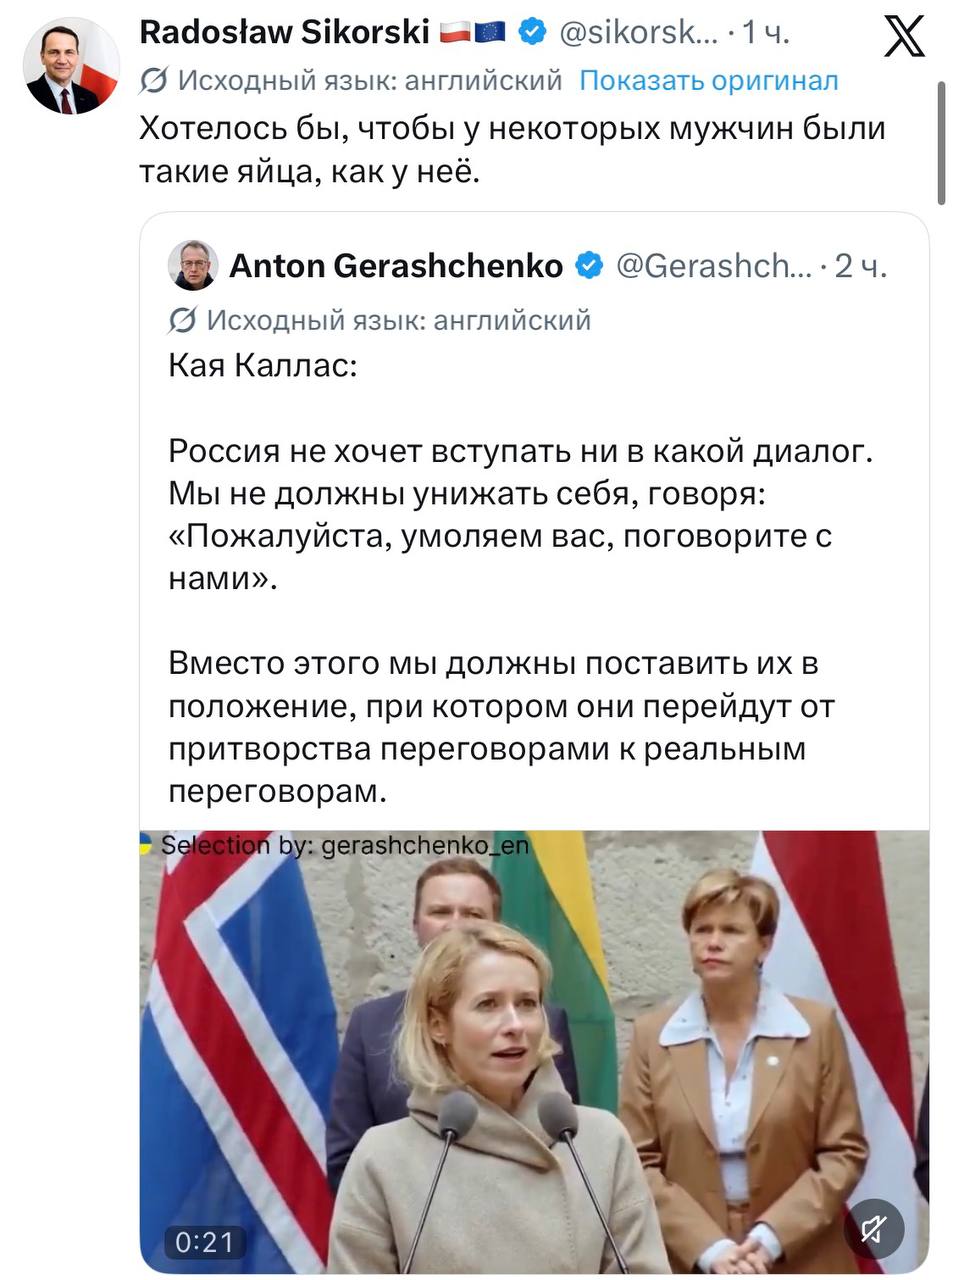Click Sikorski's blue verified badge
Viewport: 953px width, 1280px height.
(533, 33)
